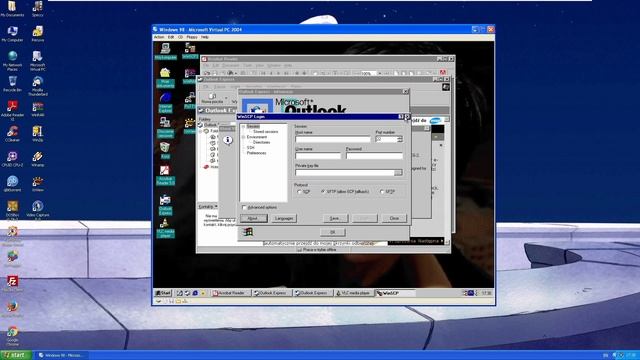
Task: Open My Network Places desktop icon
Action: (12, 61)
